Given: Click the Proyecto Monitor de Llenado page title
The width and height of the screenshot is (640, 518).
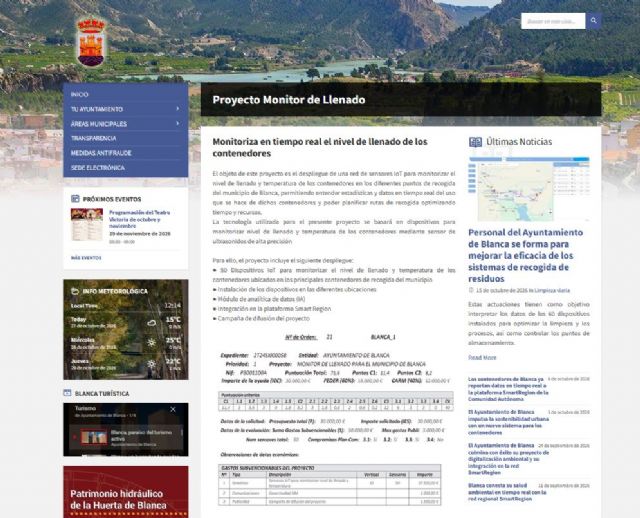Looking at the screenshot, I should [289, 100].
